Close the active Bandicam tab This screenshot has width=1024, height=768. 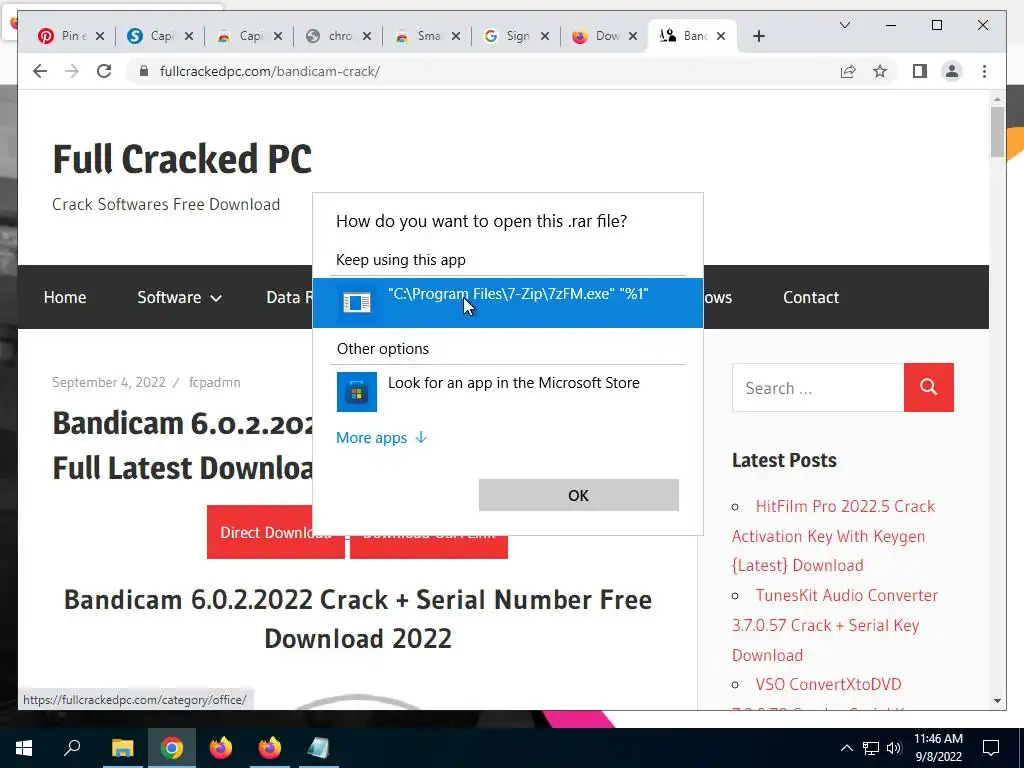click(721, 36)
